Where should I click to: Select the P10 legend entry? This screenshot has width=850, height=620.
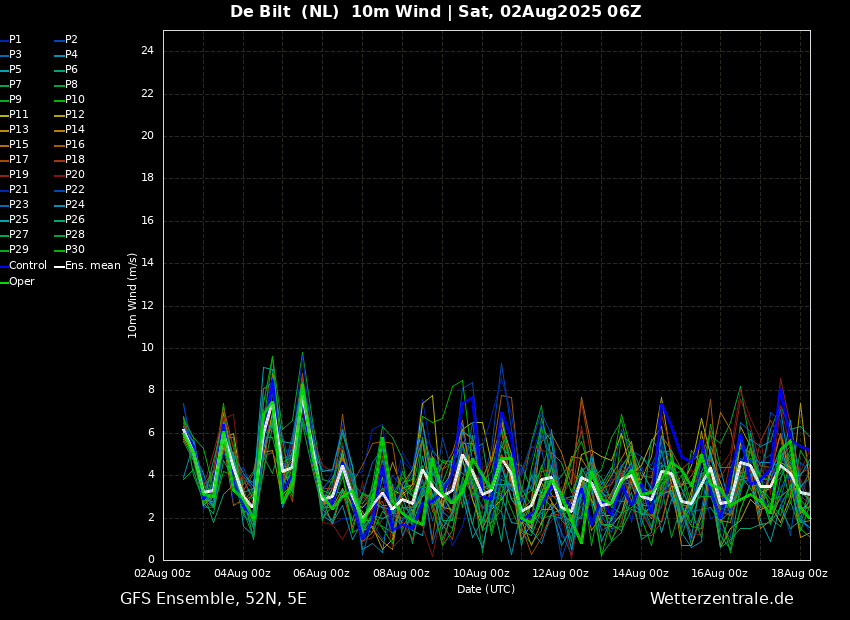tap(75, 100)
